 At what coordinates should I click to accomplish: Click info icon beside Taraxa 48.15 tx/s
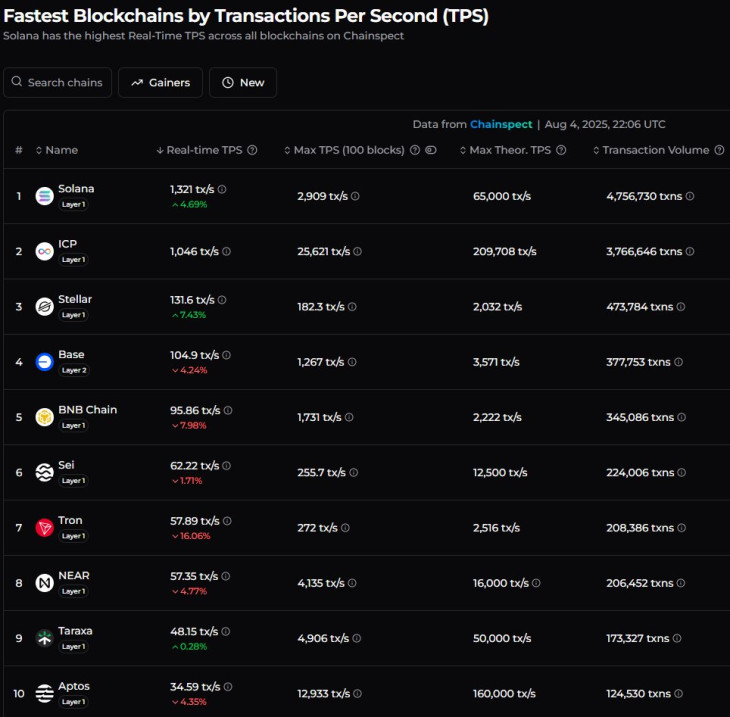coord(226,631)
